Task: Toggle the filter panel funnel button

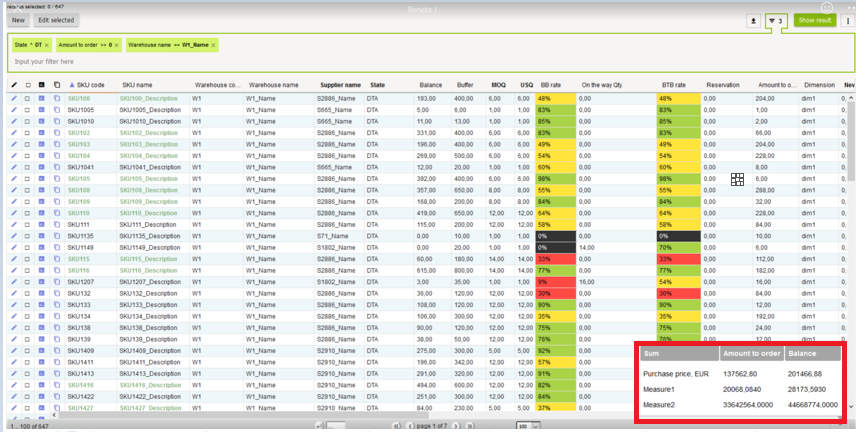Action: click(775, 20)
